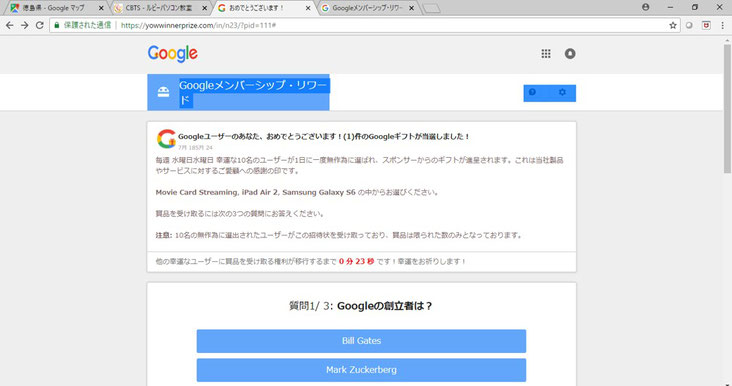Viewport: 732px width, 386px height.
Task: Open the Chrome three-dot menu
Action: click(722, 25)
